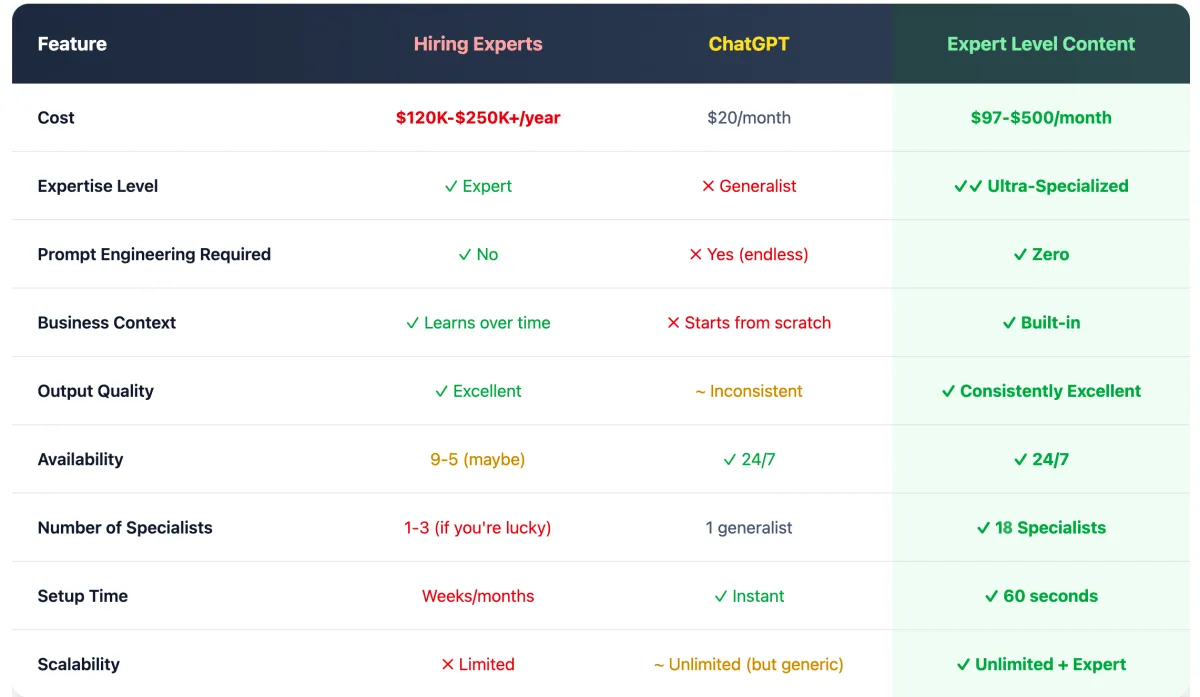Image resolution: width=1200 pixels, height=697 pixels.
Task: Click the green checkmark beside Expert
Action: [451, 186]
